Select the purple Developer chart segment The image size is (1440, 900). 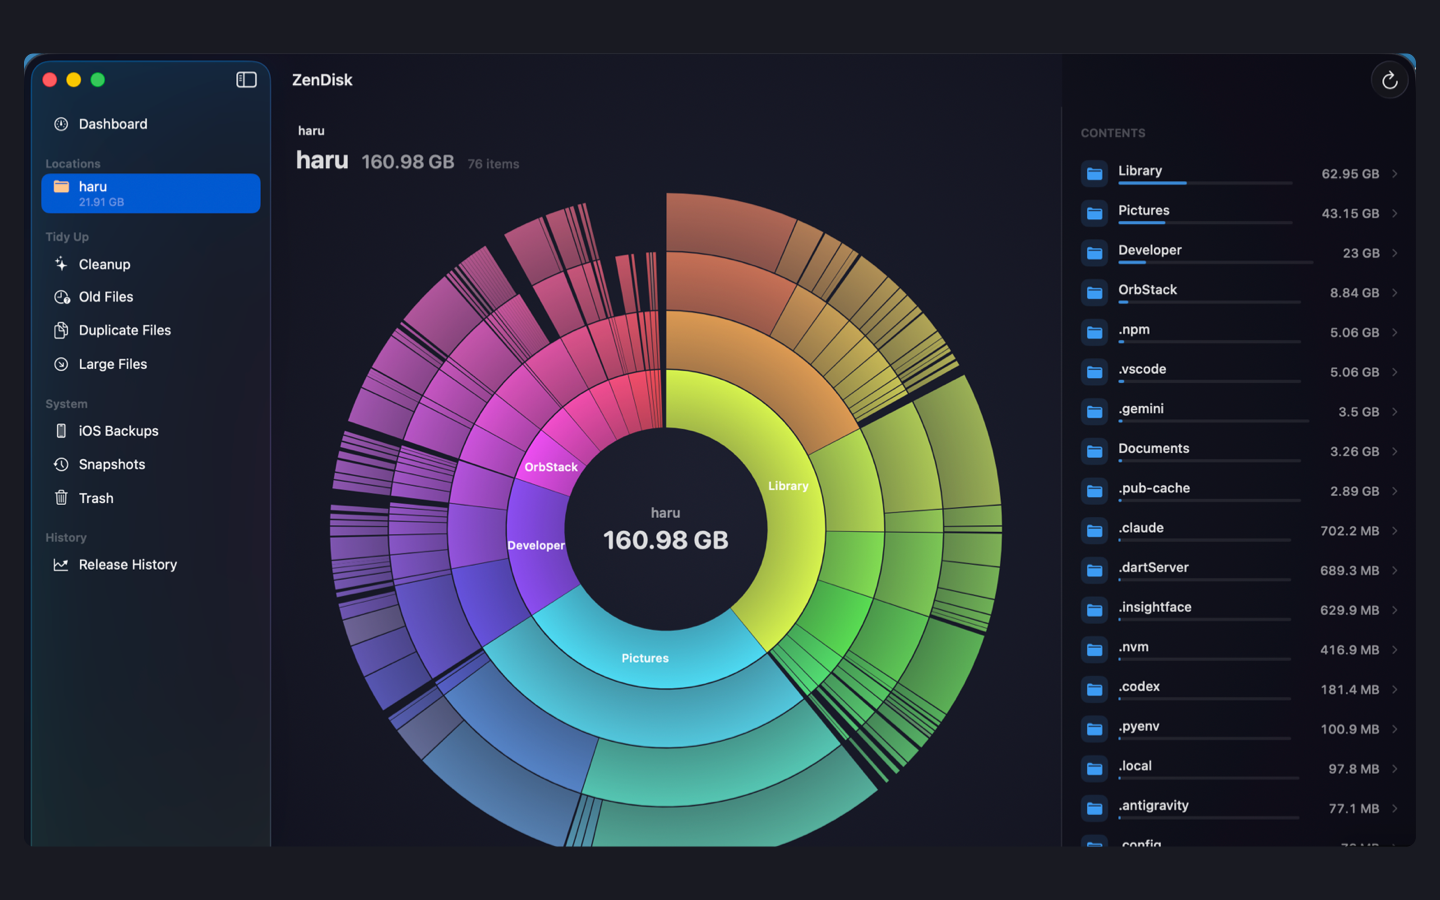click(535, 545)
